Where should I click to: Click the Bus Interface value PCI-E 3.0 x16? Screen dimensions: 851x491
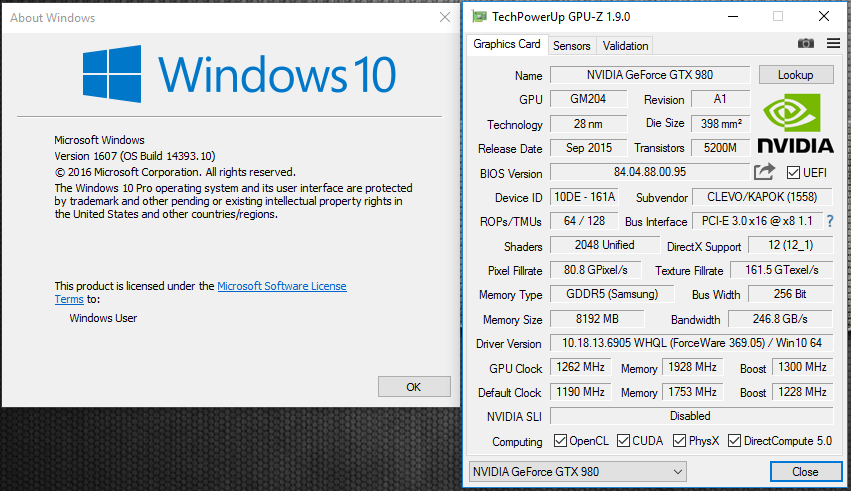pyautogui.click(x=757, y=221)
